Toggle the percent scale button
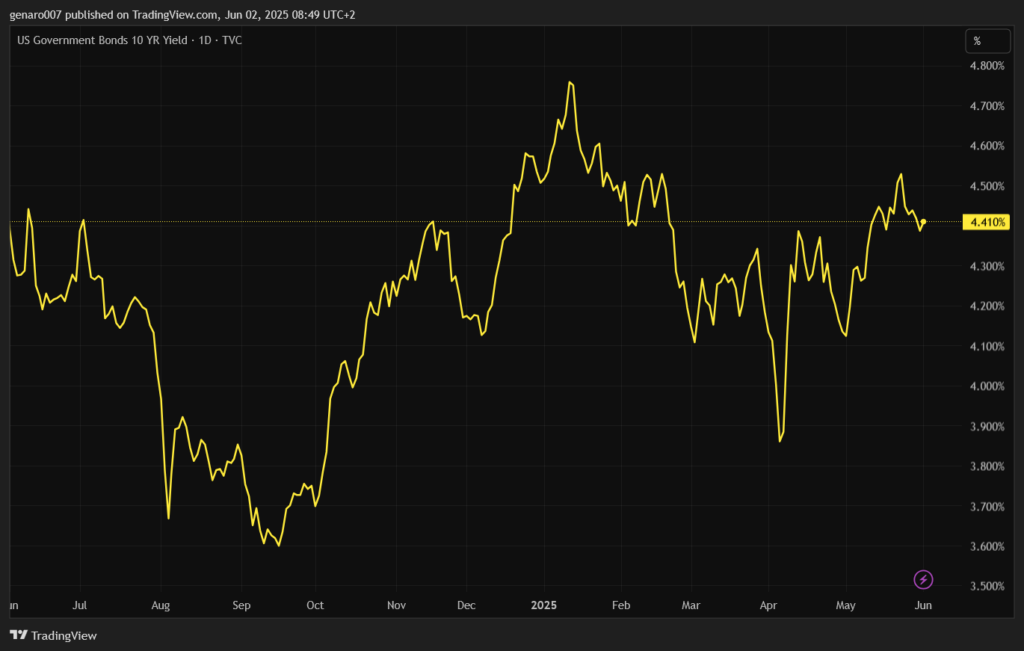This screenshot has width=1024, height=651. click(x=977, y=41)
